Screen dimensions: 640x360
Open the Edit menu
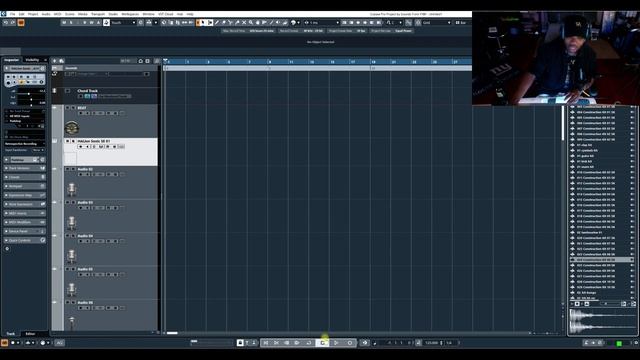point(22,14)
